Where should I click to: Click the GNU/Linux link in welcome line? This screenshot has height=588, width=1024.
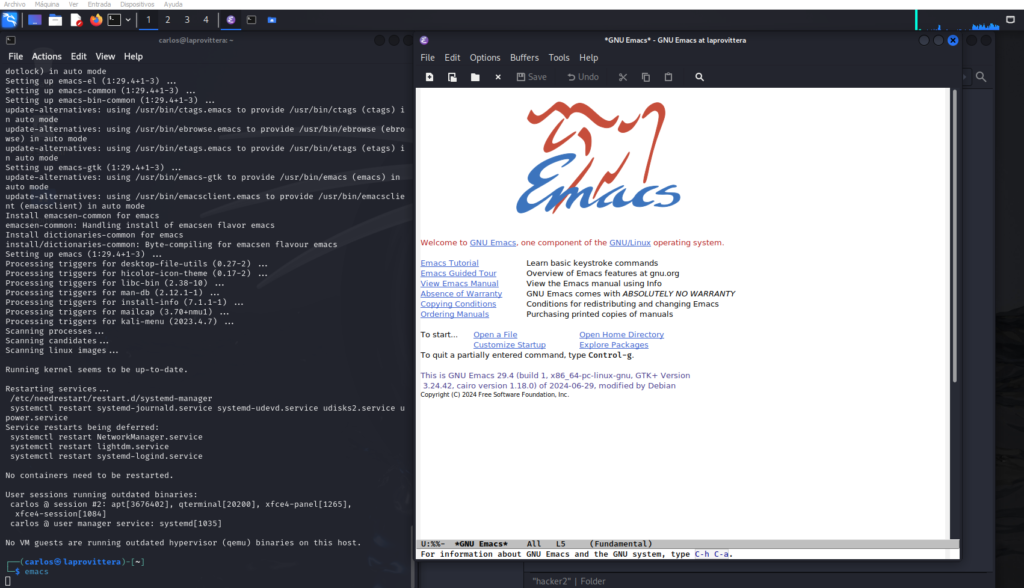(x=630, y=243)
